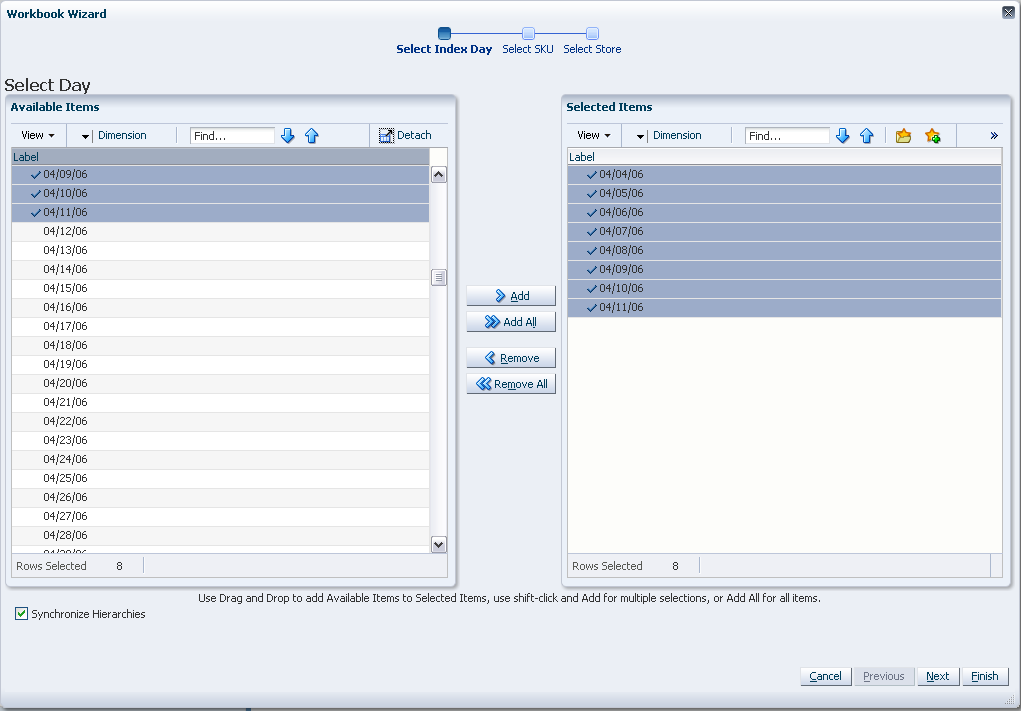This screenshot has width=1021, height=711.
Task: Select 04/12/06 in Available Items
Action: (220, 231)
